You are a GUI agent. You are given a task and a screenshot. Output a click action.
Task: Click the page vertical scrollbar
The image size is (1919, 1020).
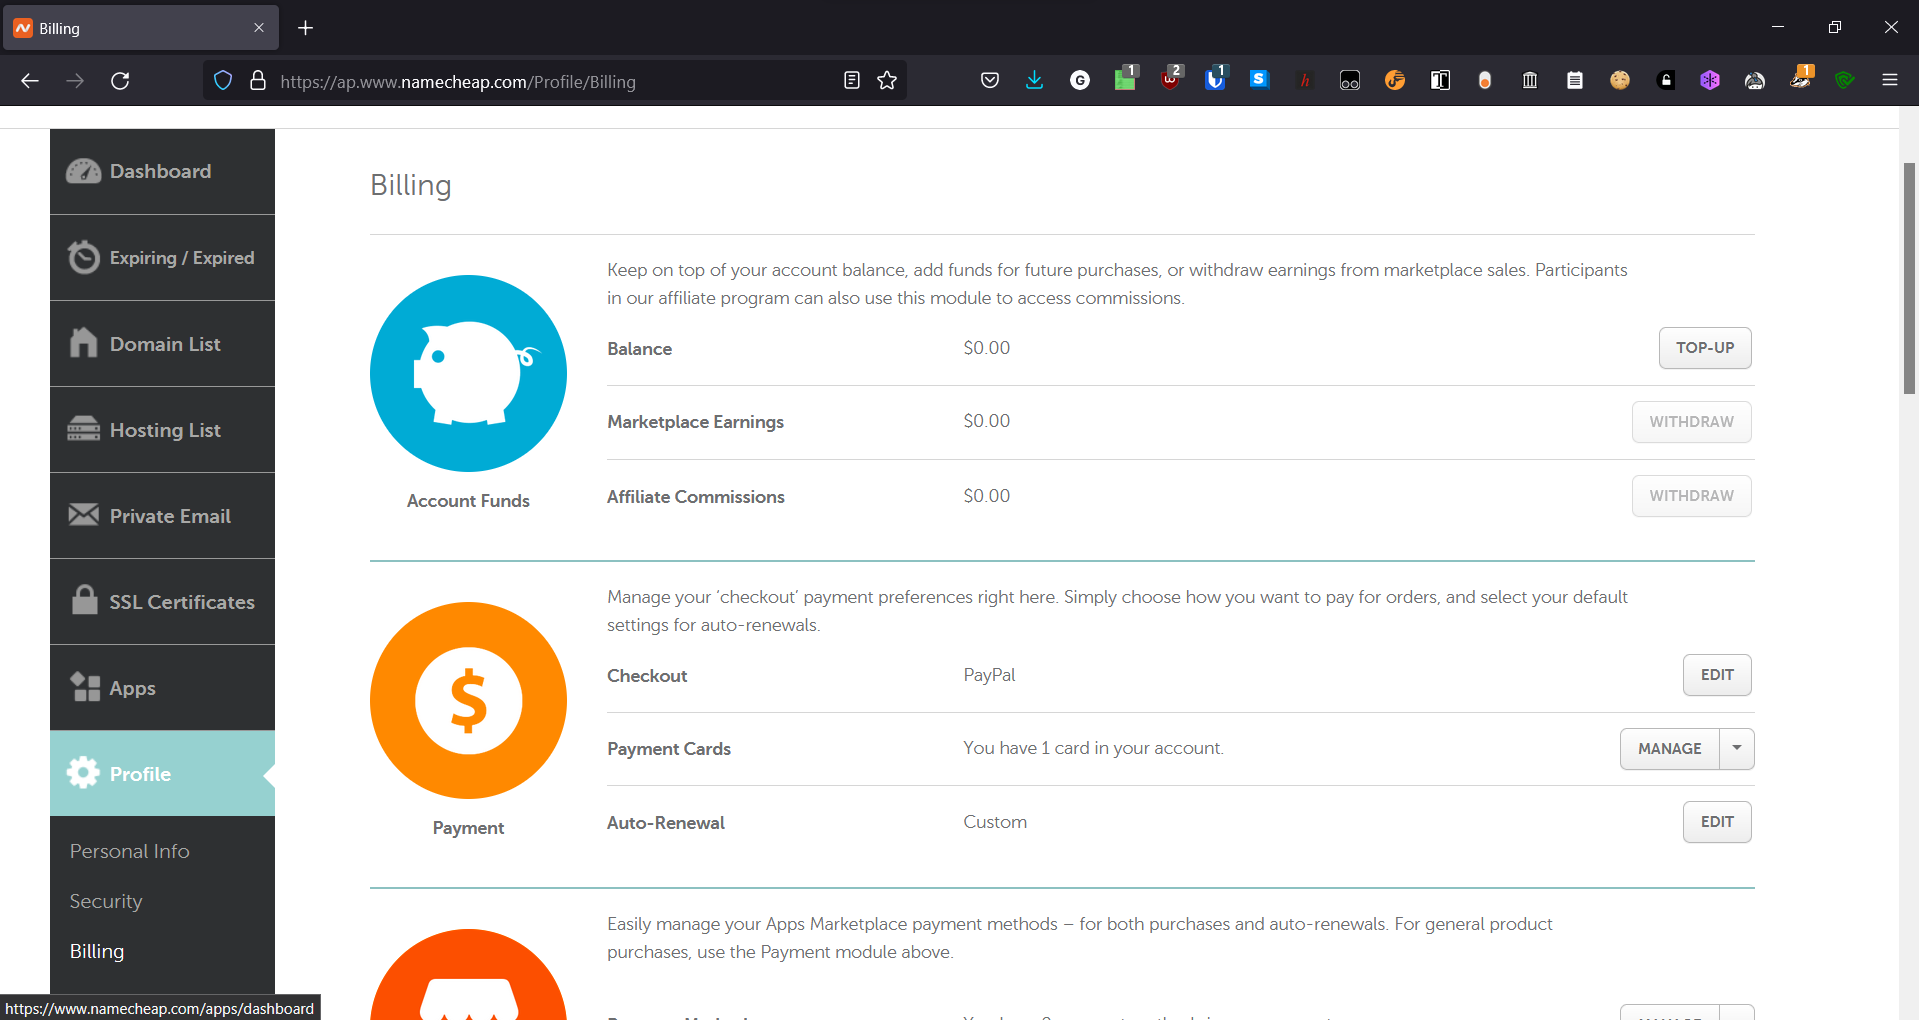pos(1909,278)
